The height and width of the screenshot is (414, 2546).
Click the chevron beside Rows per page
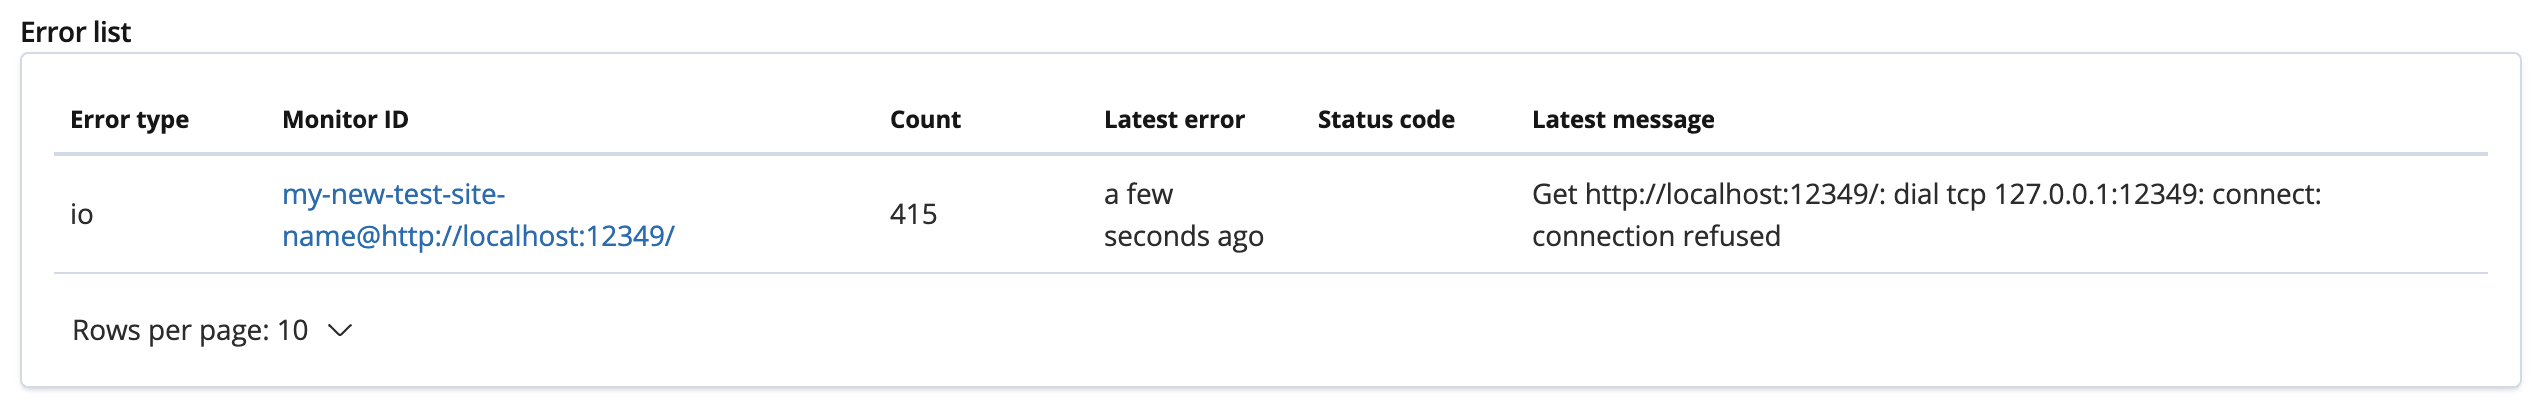[340, 330]
